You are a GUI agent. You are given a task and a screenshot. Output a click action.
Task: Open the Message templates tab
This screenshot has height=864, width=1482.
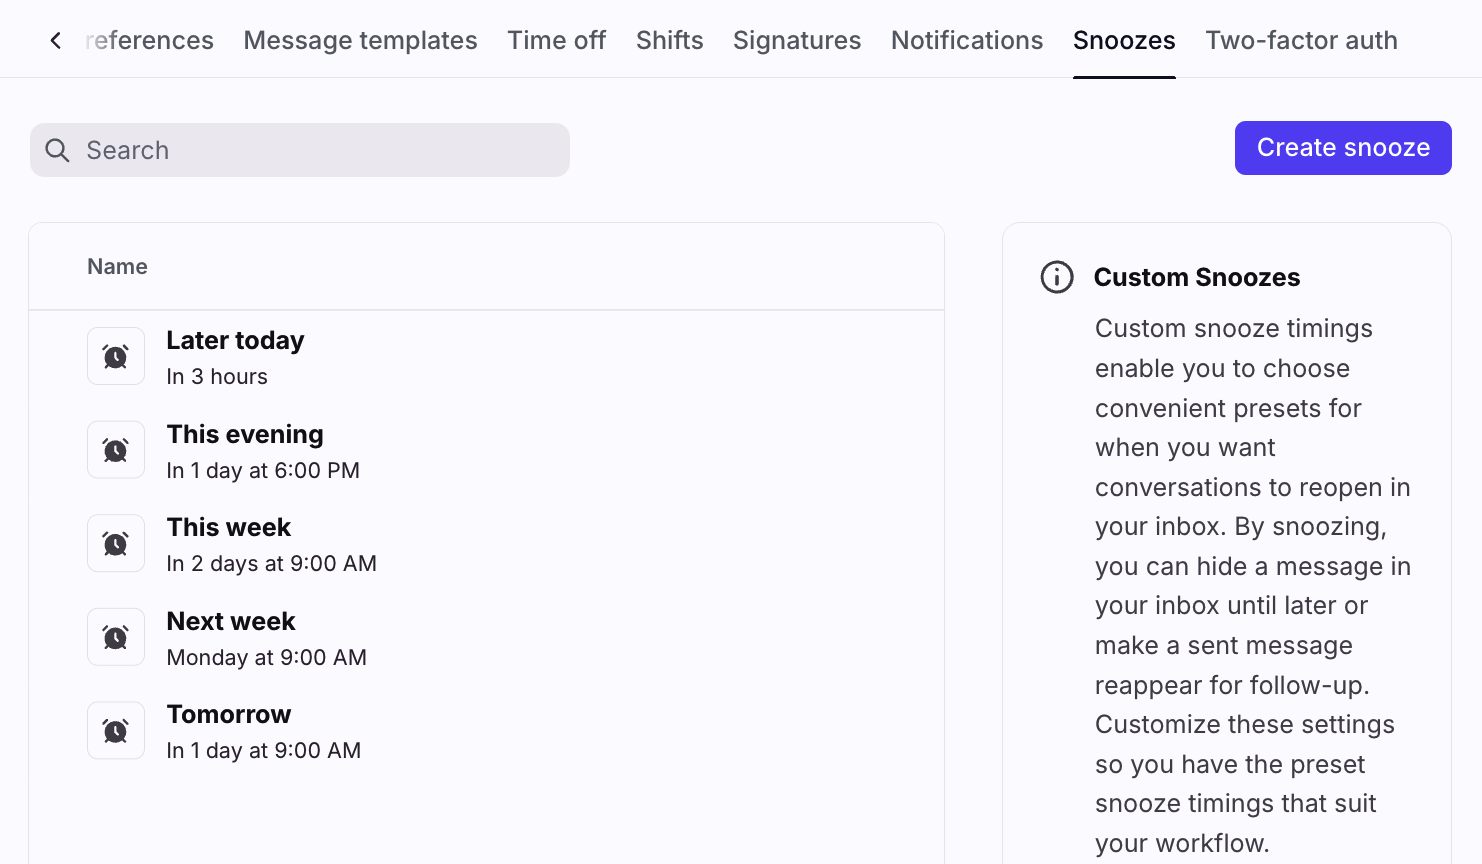pyautogui.click(x=360, y=40)
